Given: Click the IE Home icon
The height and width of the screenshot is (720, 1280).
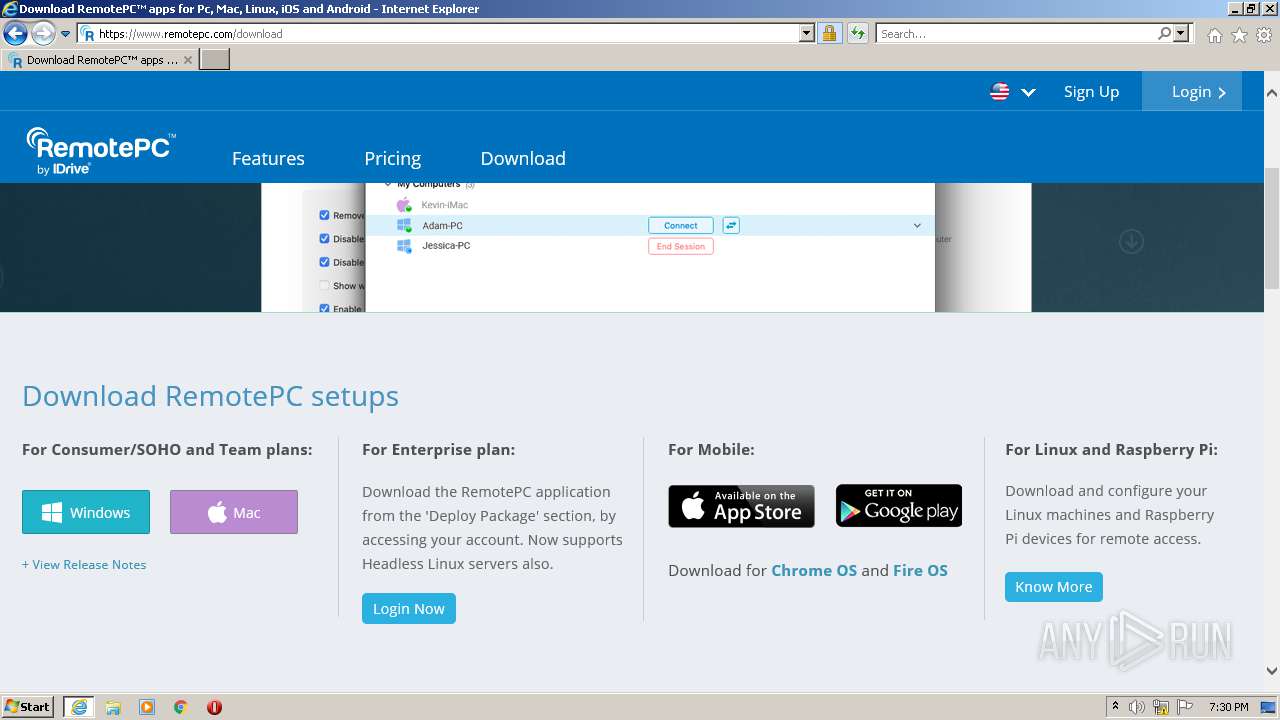Looking at the screenshot, I should point(1214,35).
